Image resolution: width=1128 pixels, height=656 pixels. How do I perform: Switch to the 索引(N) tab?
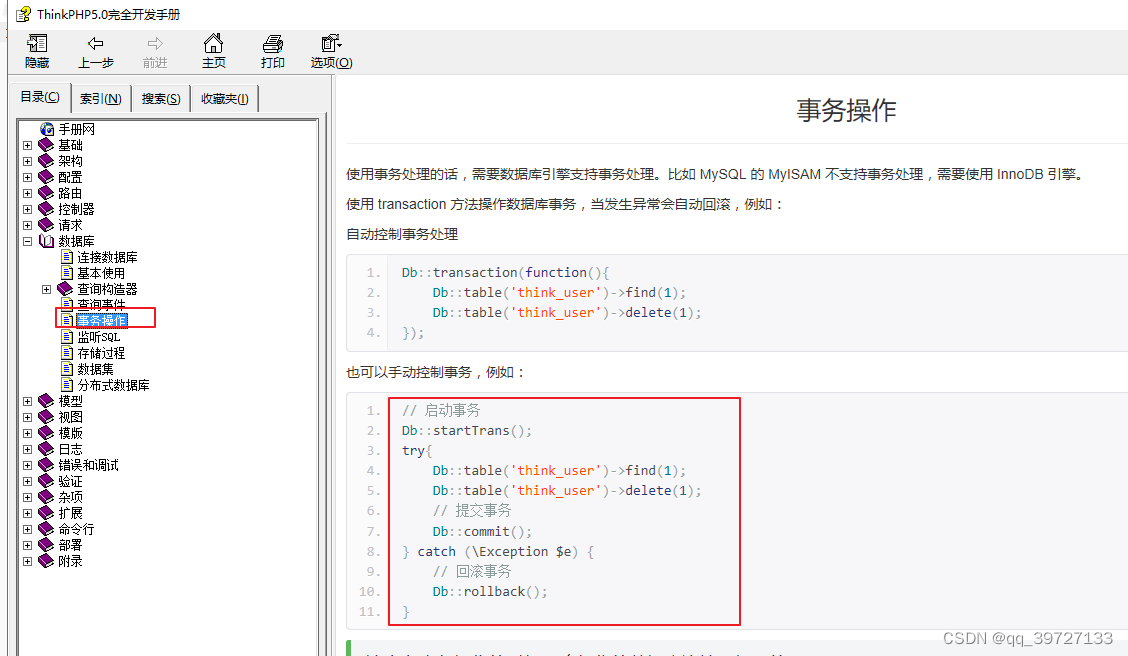[x=101, y=99]
